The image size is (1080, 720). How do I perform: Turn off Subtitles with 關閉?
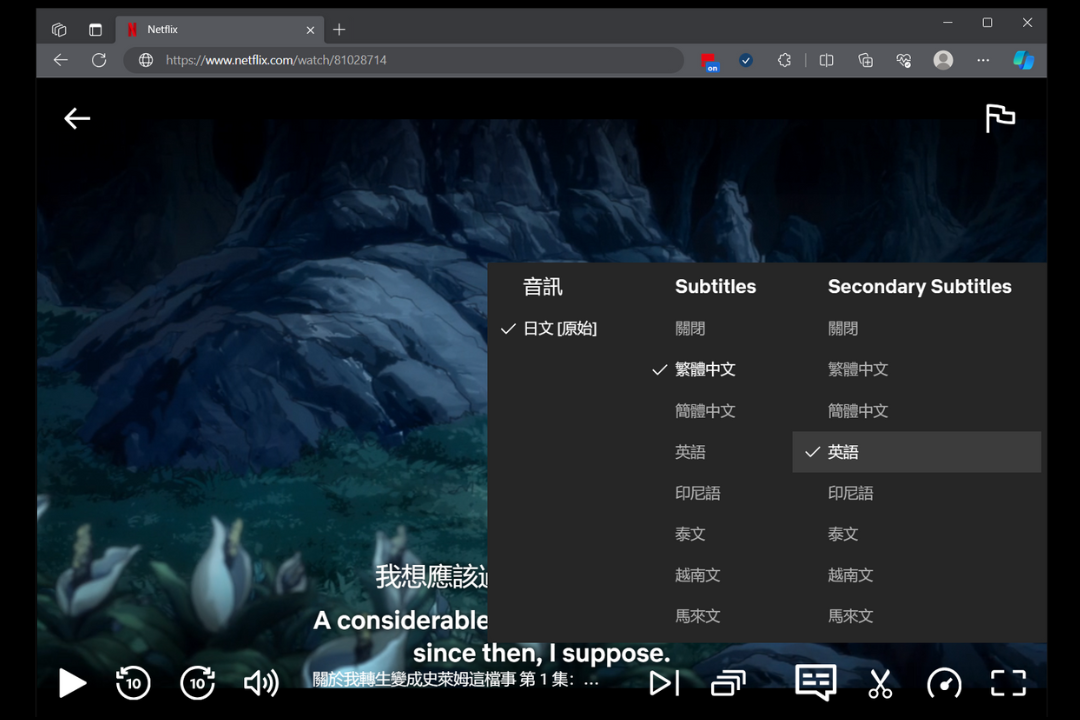coord(690,329)
